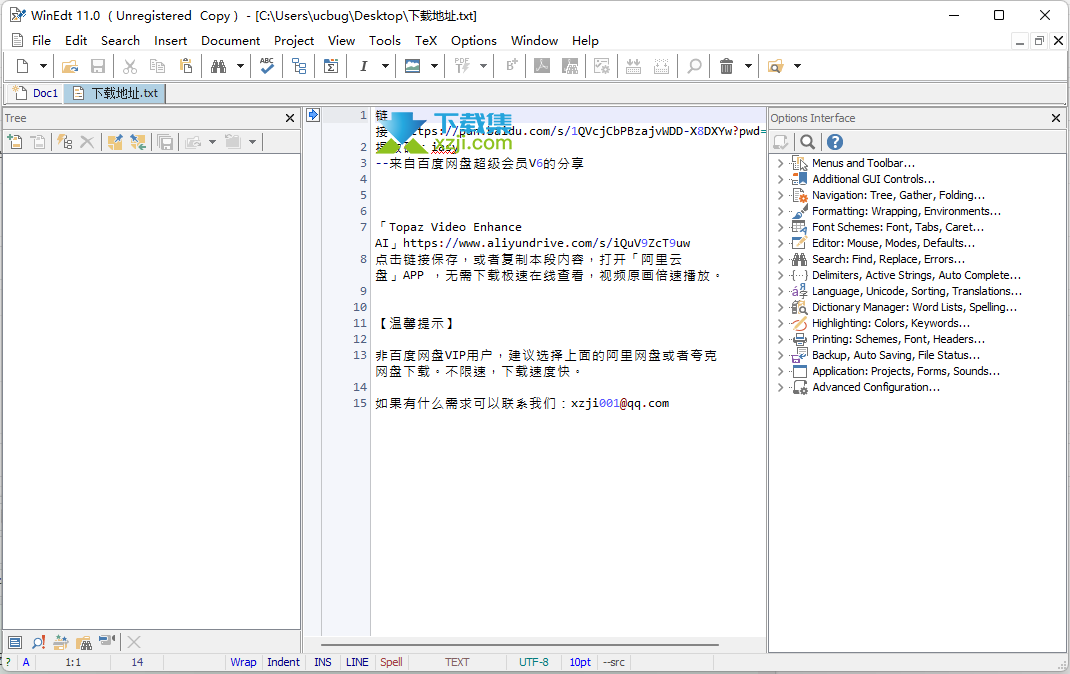Click the pin note icon in Tree toolbar
Screen dimensions: 1070x674
pyautogui.click(x=115, y=142)
